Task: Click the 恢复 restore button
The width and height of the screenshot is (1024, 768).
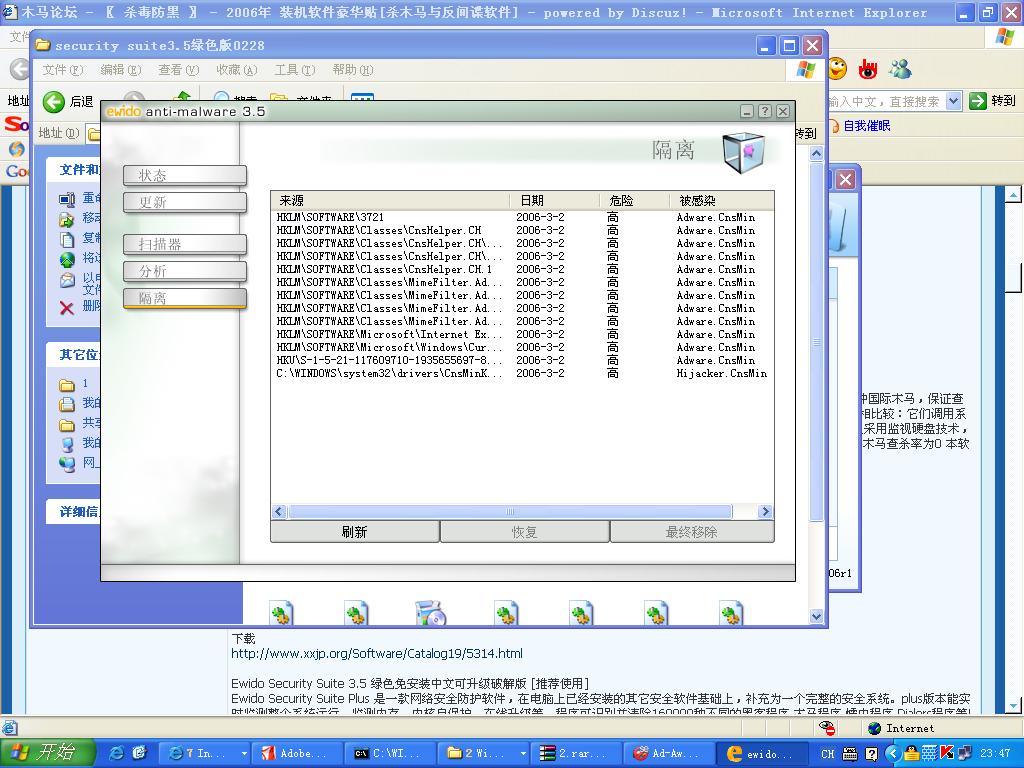Action: tap(524, 532)
